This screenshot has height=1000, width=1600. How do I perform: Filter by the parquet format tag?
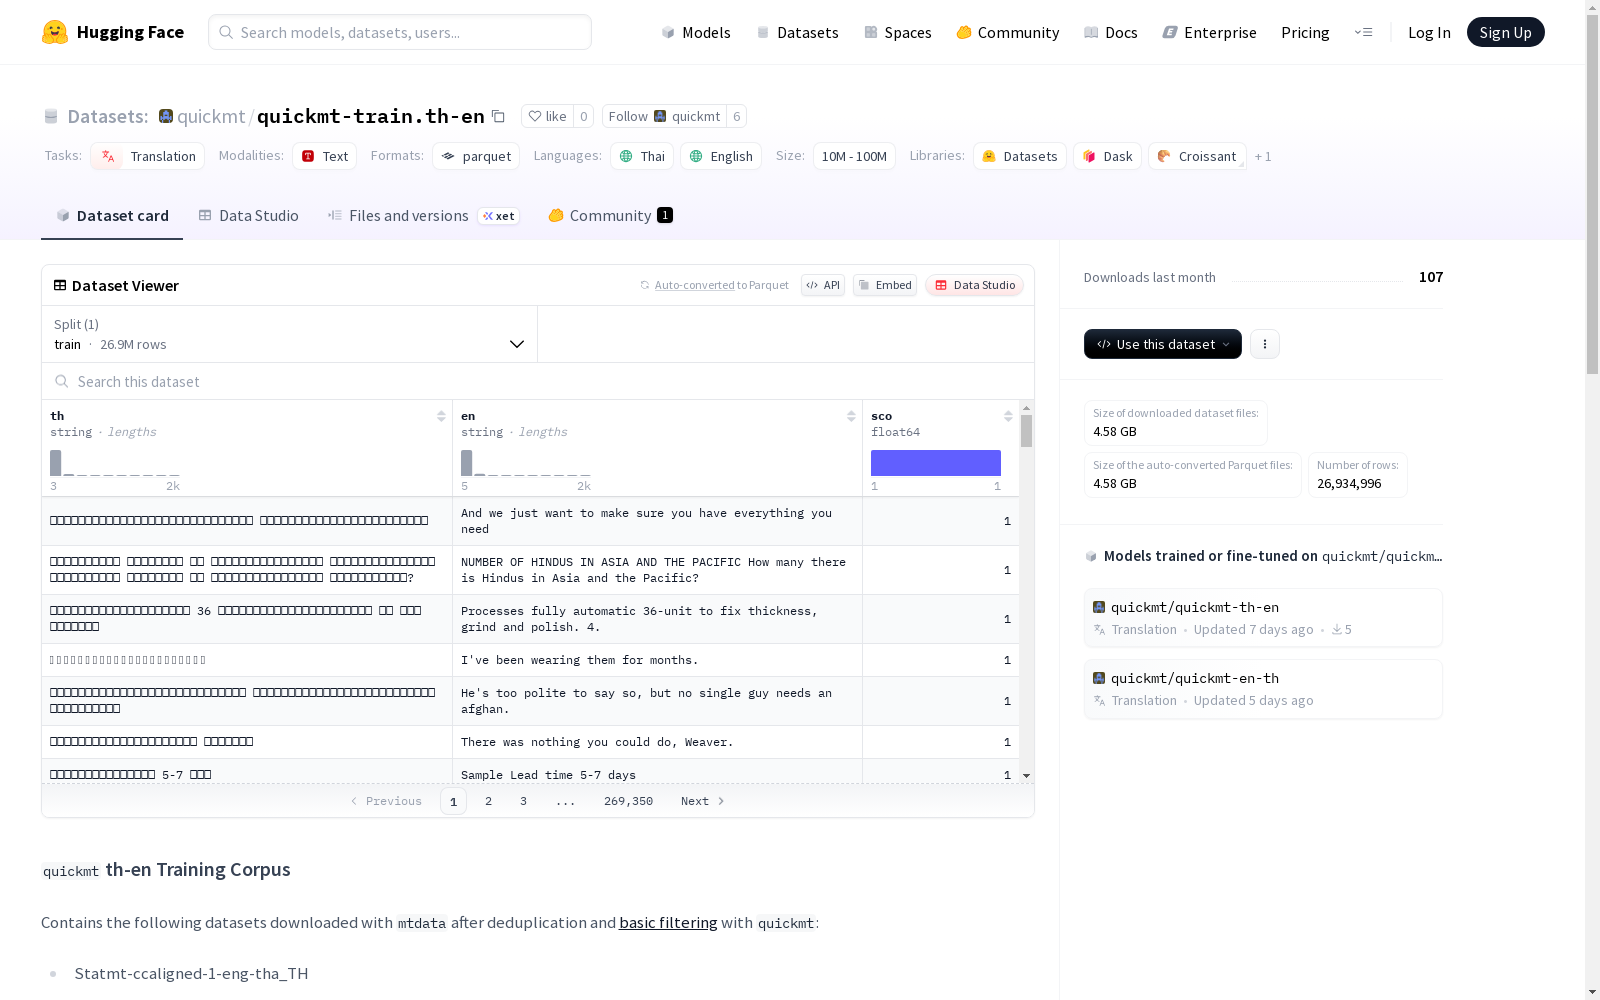pyautogui.click(x=476, y=156)
